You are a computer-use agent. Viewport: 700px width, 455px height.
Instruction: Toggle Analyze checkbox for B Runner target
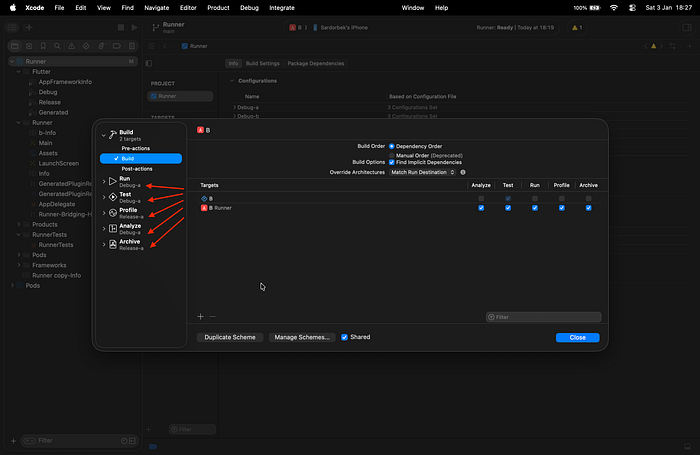coord(481,208)
